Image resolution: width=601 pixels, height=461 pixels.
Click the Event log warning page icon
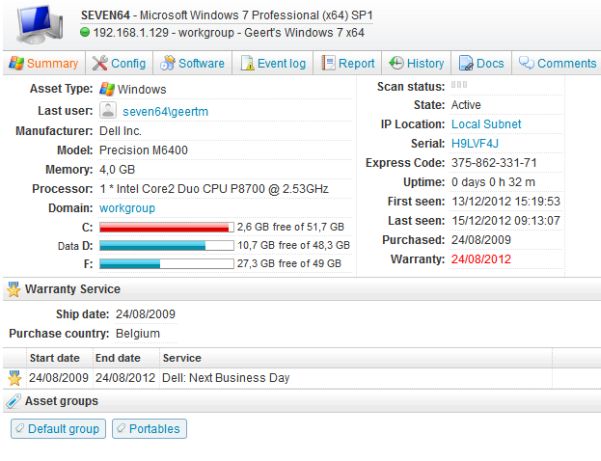pos(247,63)
